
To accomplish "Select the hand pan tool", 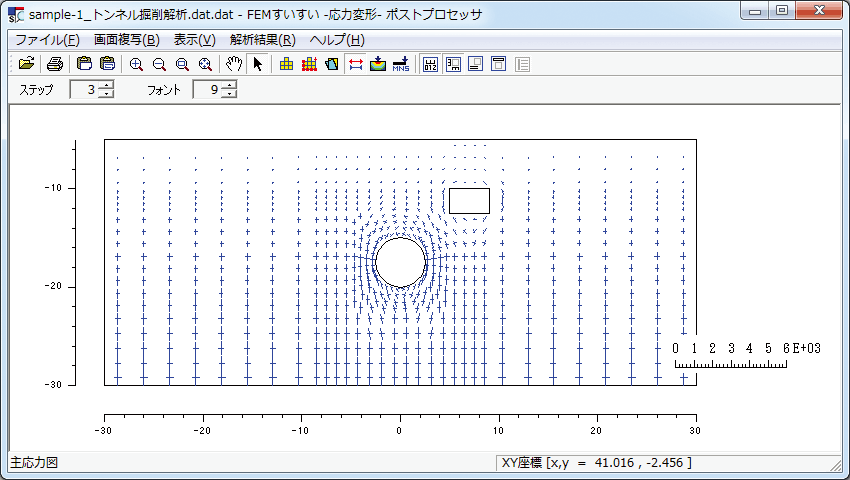I will tap(234, 64).
